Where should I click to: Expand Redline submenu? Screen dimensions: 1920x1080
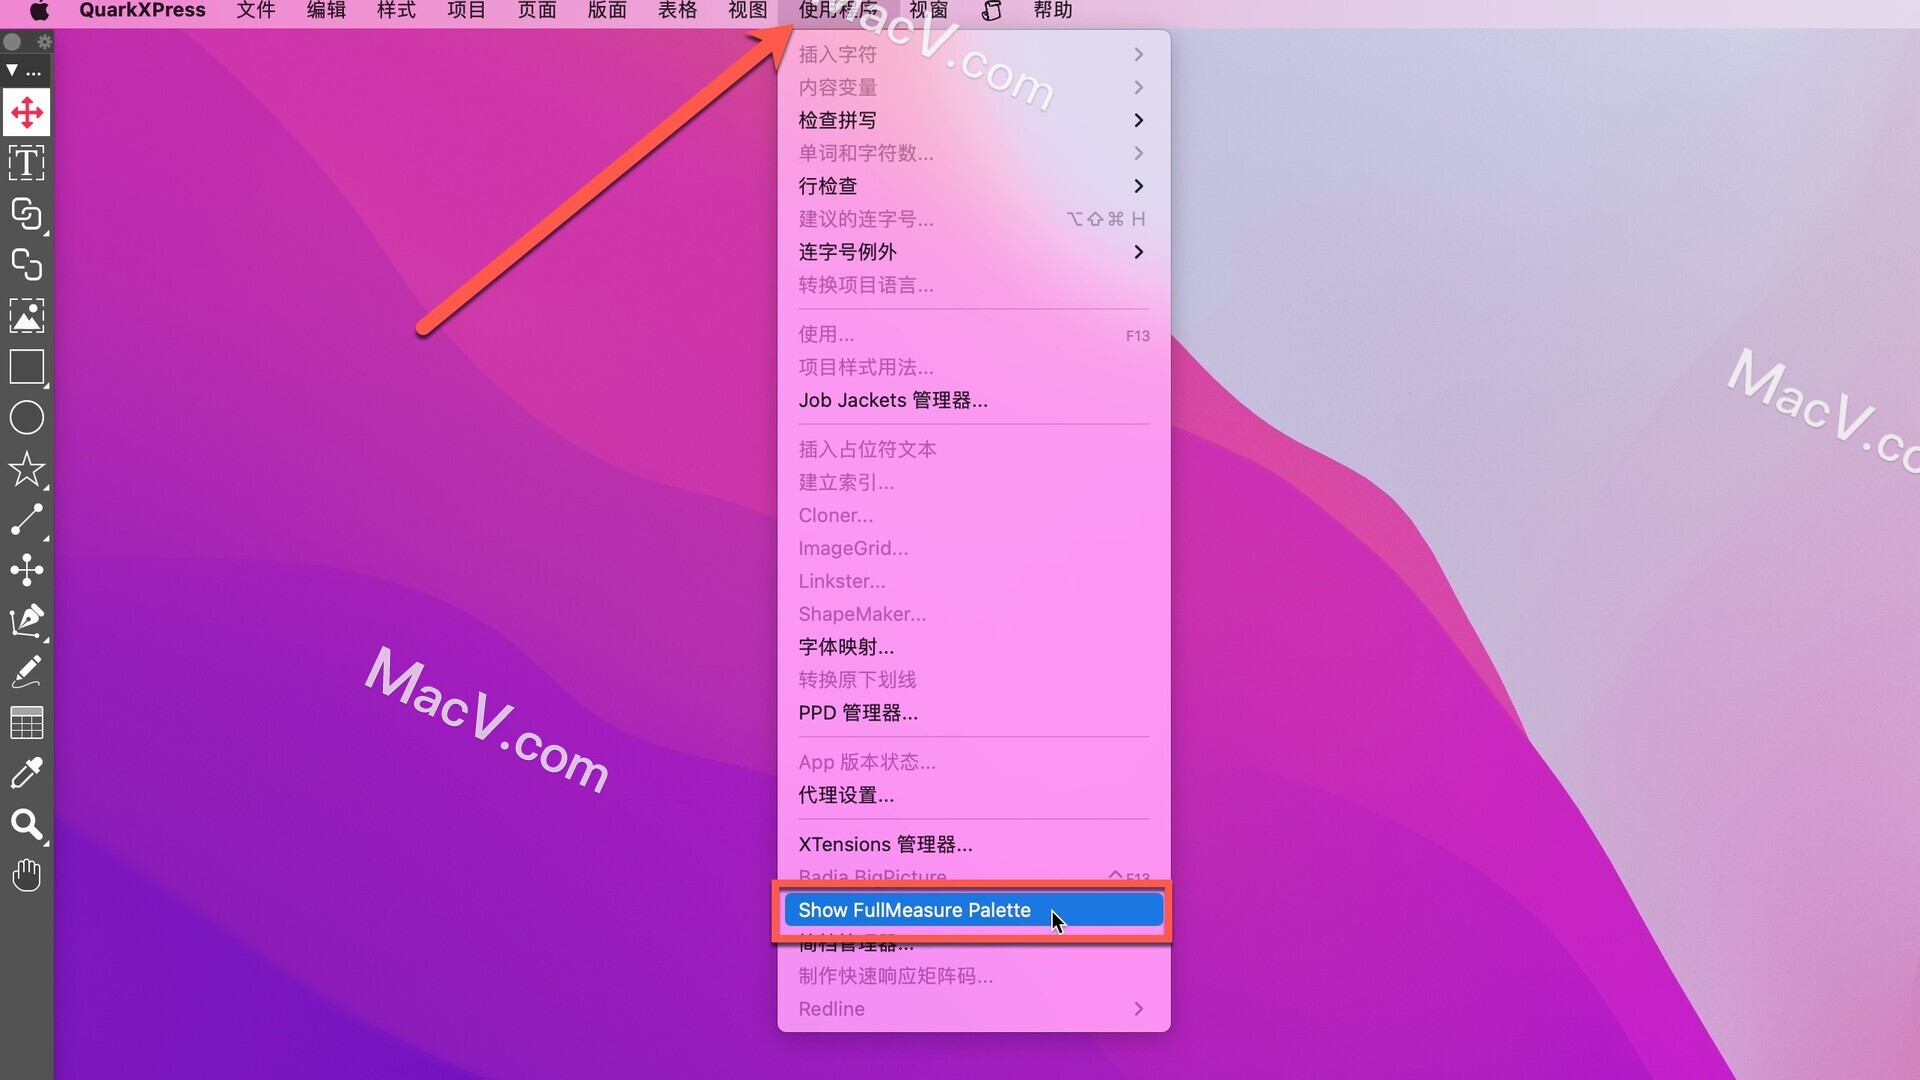point(1137,1009)
